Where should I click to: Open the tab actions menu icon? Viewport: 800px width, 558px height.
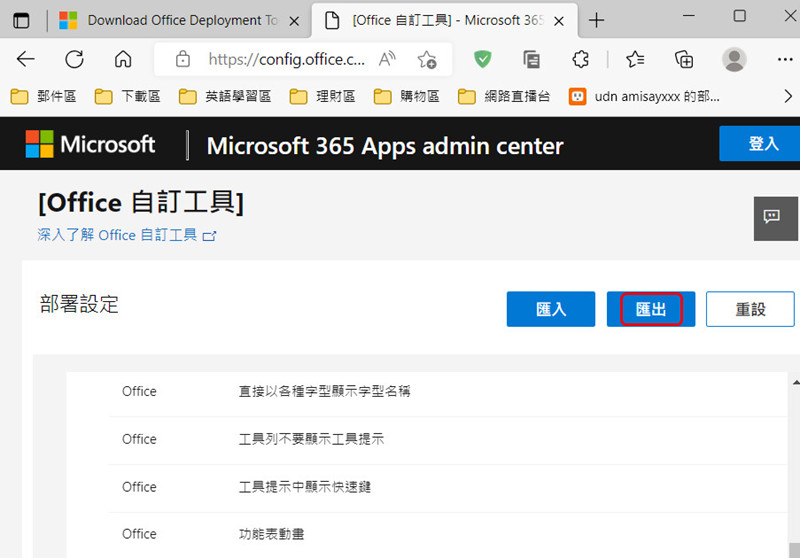pos(21,21)
